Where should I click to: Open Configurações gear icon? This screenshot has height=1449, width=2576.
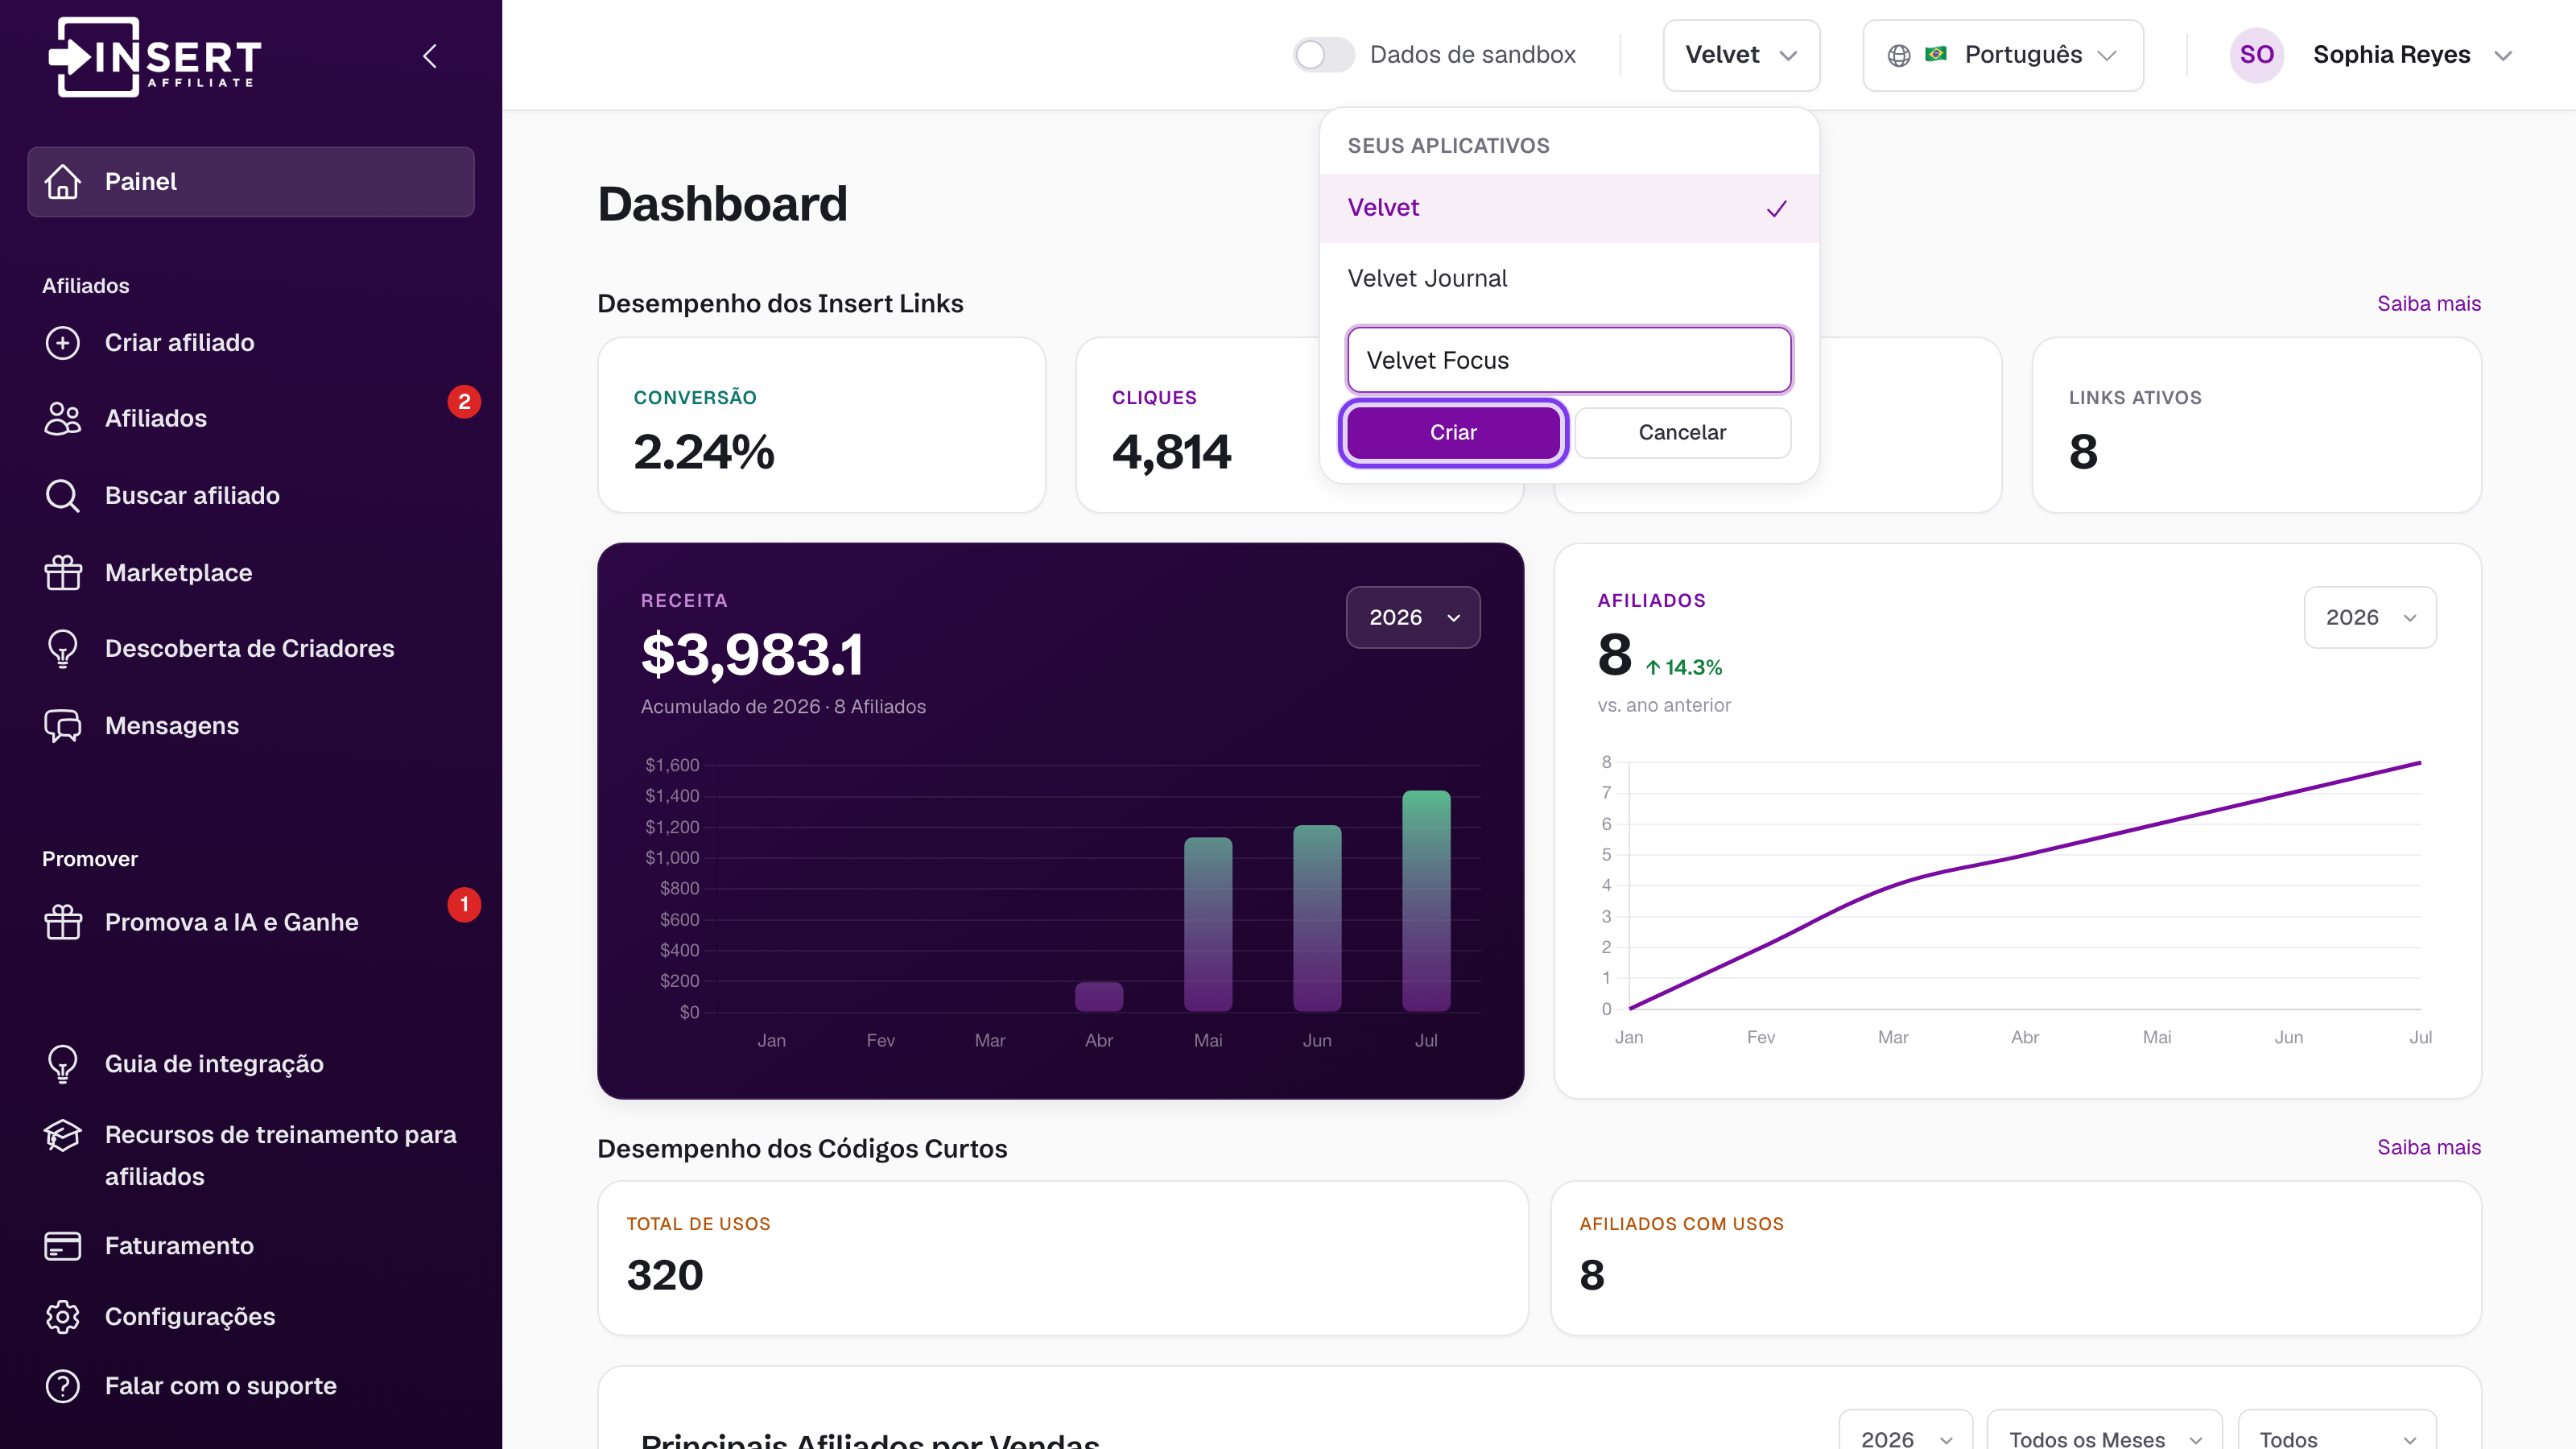point(63,1317)
